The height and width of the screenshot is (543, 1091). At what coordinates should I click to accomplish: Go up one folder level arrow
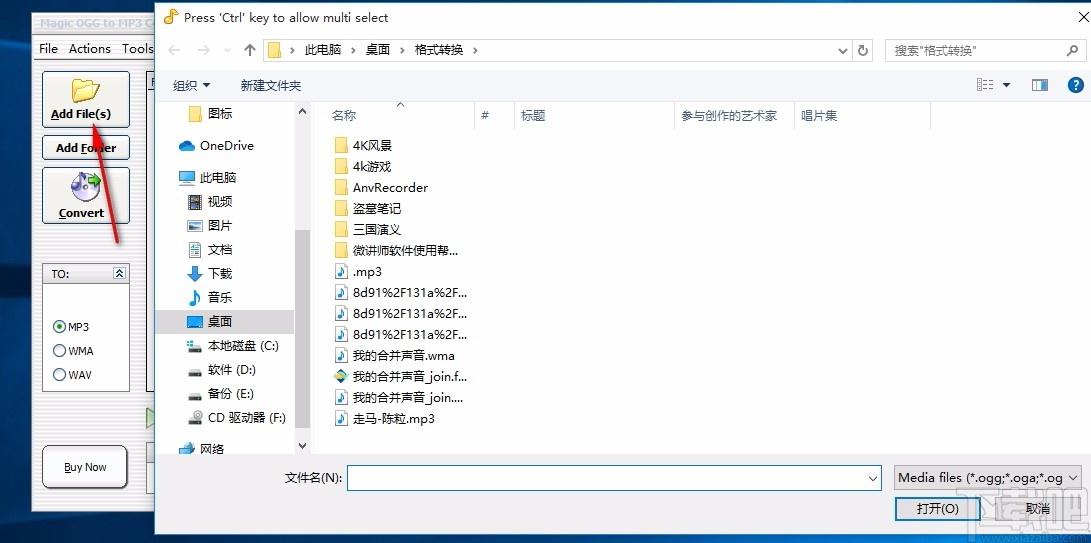point(250,50)
